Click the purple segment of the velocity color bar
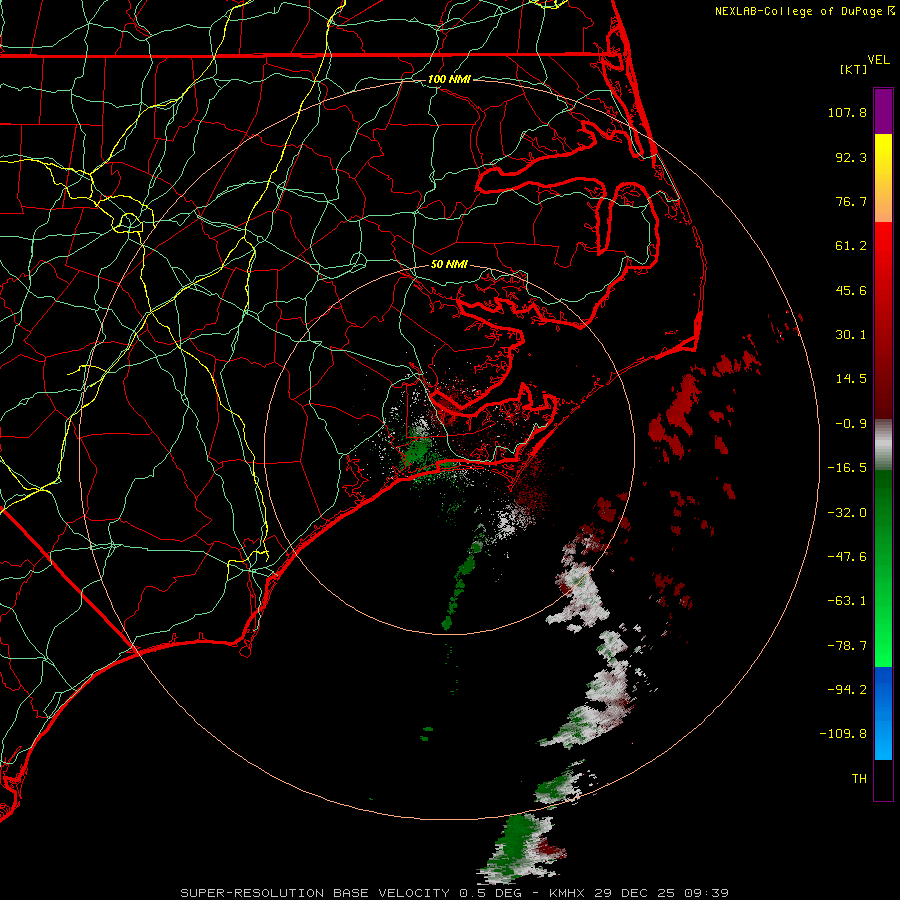This screenshot has height=900, width=900. (x=883, y=111)
